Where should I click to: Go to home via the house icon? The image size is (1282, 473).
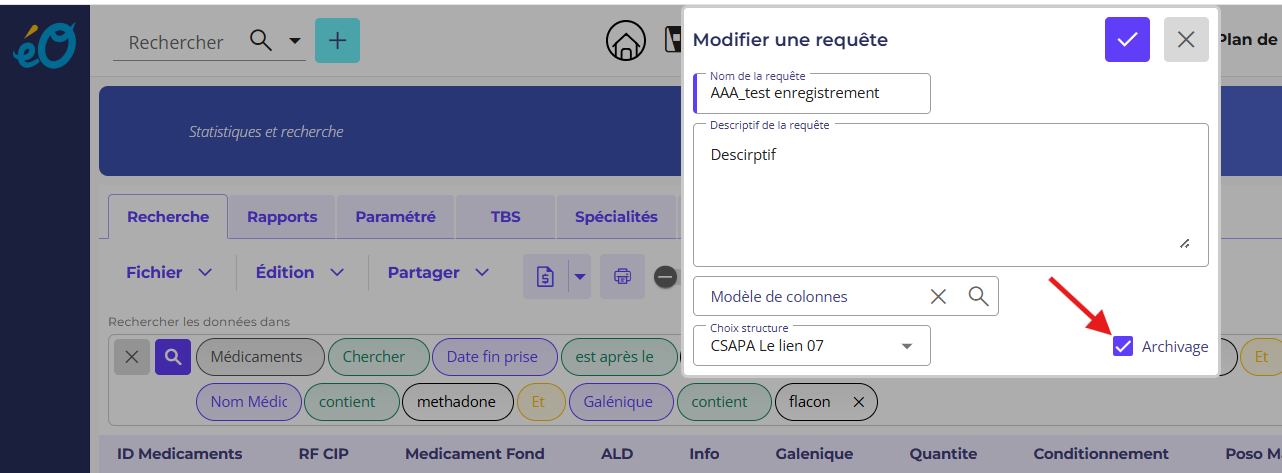626,41
